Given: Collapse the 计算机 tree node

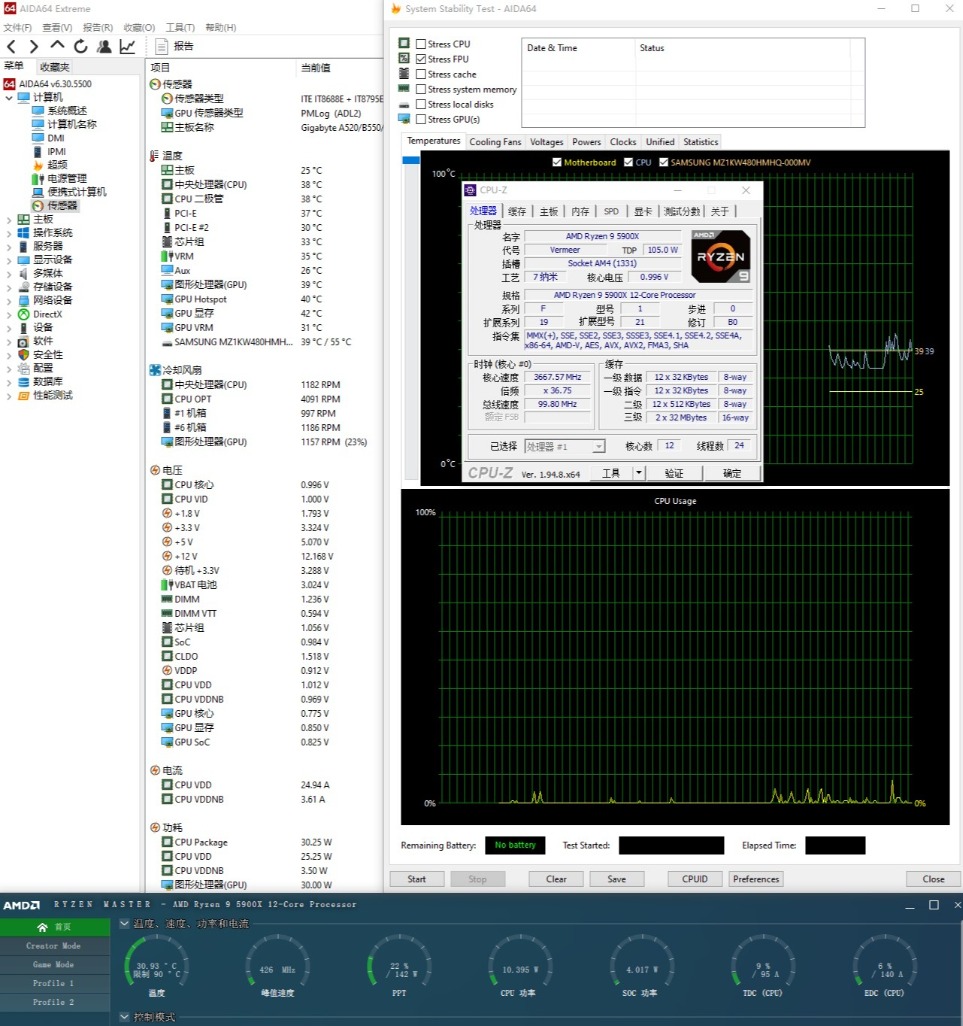Looking at the screenshot, I should click(9, 97).
